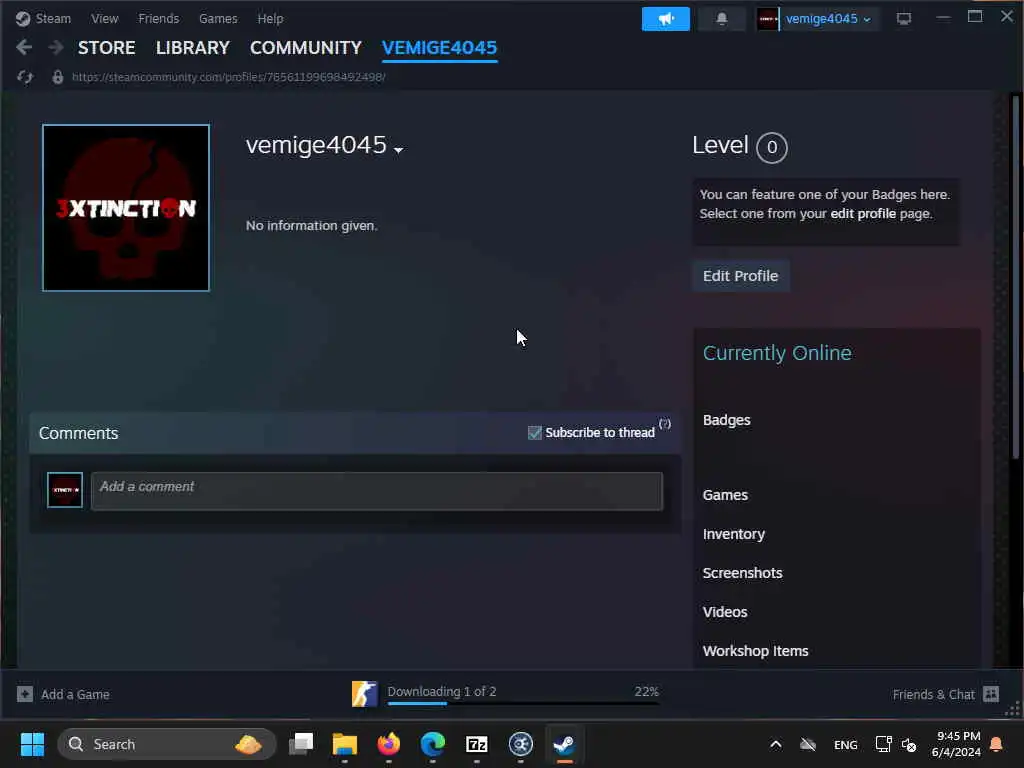The width and height of the screenshot is (1024, 768).
Task: Click the Counter-Strike download icon
Action: [x=364, y=694]
